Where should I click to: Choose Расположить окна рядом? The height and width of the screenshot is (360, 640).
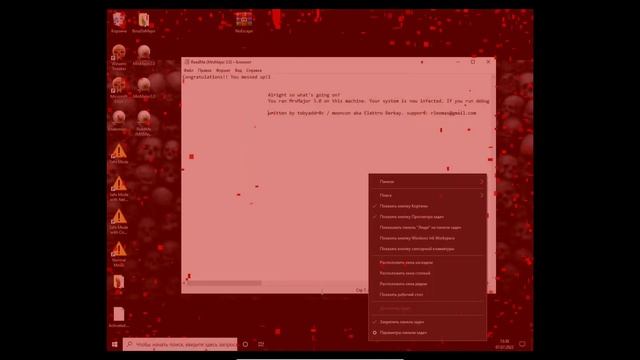pos(427,284)
